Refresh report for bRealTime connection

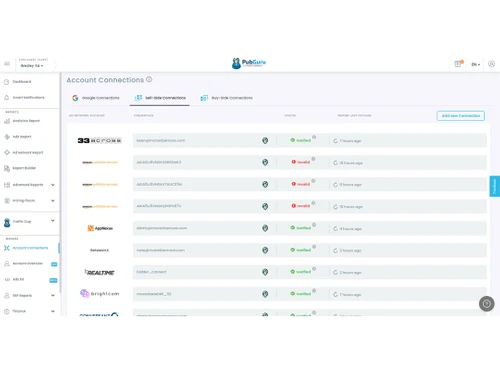coord(336,273)
